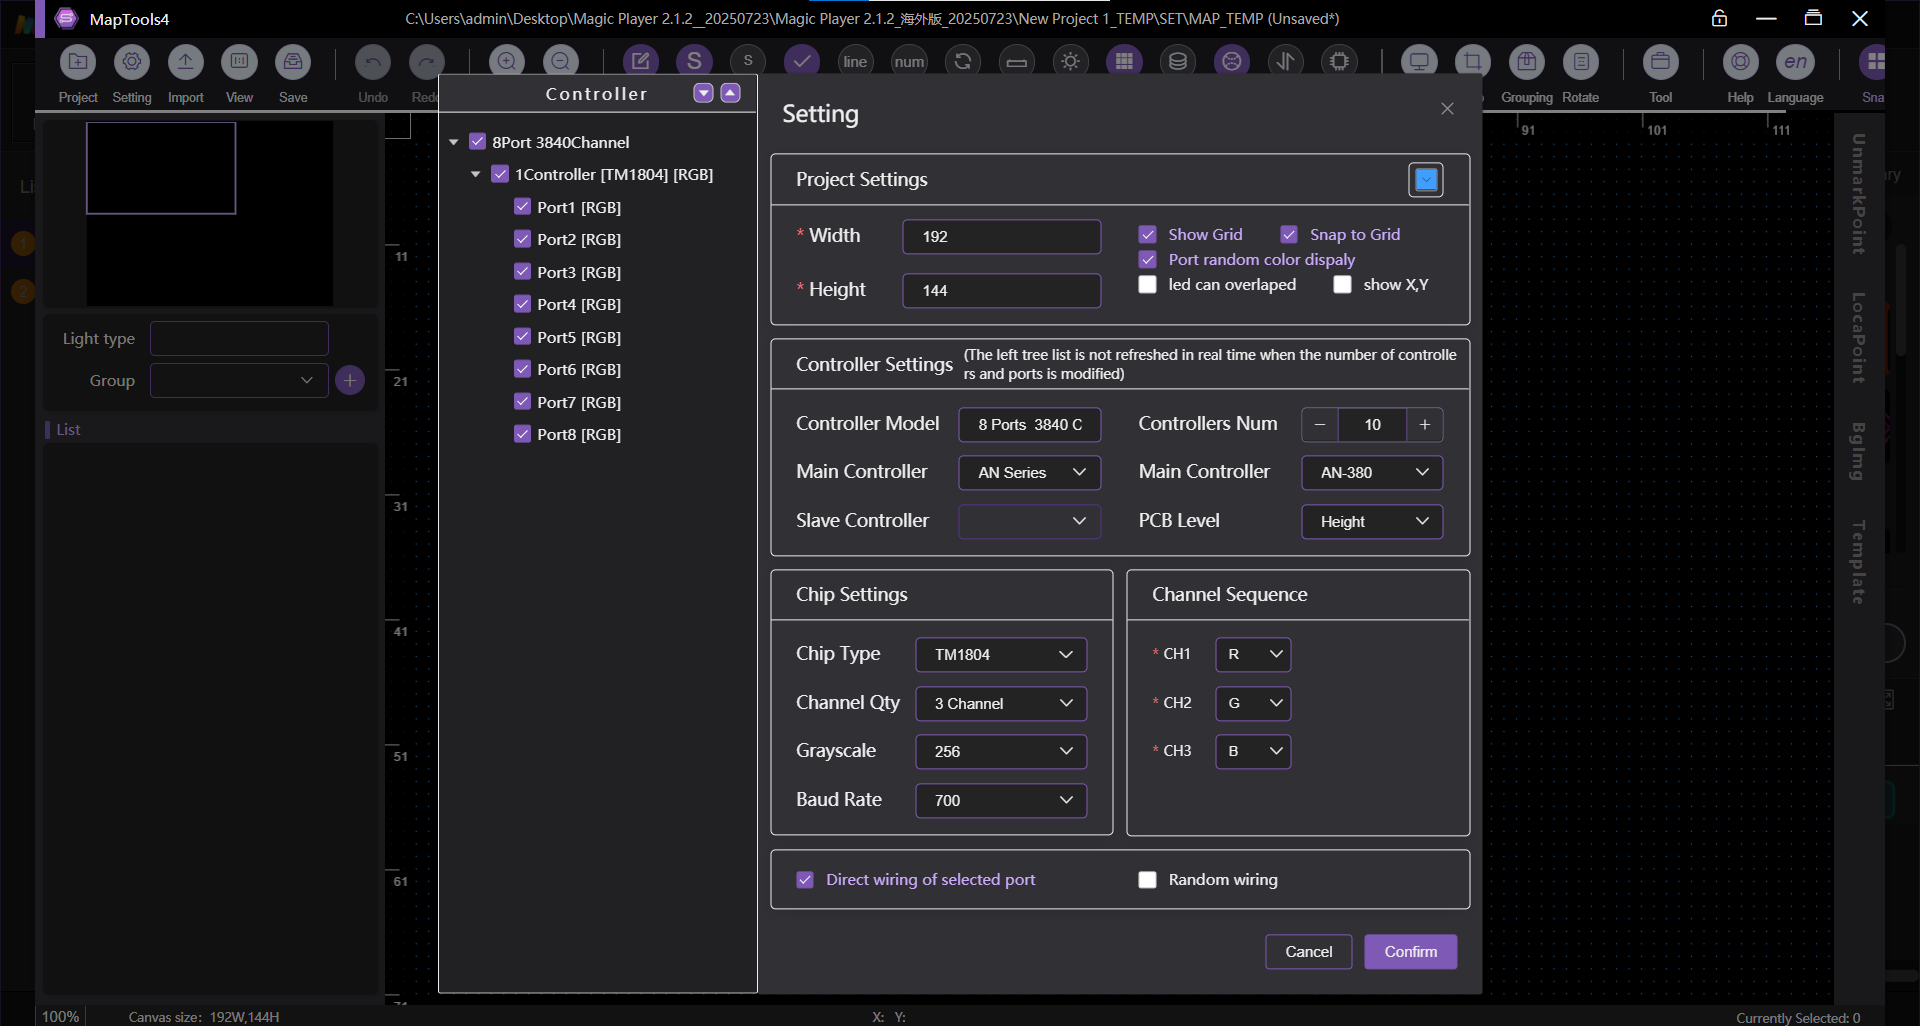Open the Setting gear toolbar icon
The width and height of the screenshot is (1920, 1026).
pos(132,62)
